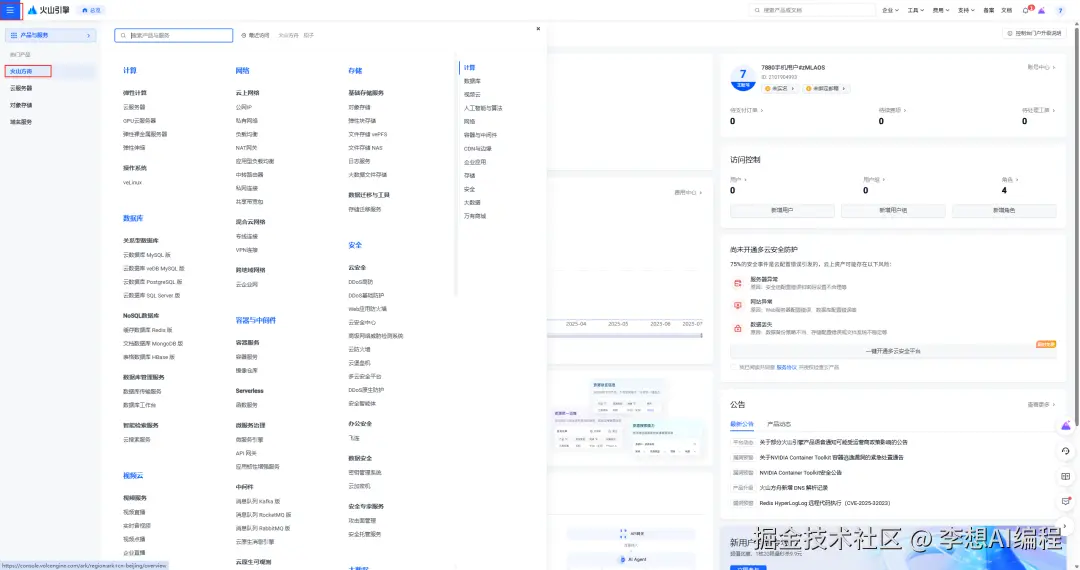Jump to CDN与边缘 category
This screenshot has width=1080, height=570.
477,149
